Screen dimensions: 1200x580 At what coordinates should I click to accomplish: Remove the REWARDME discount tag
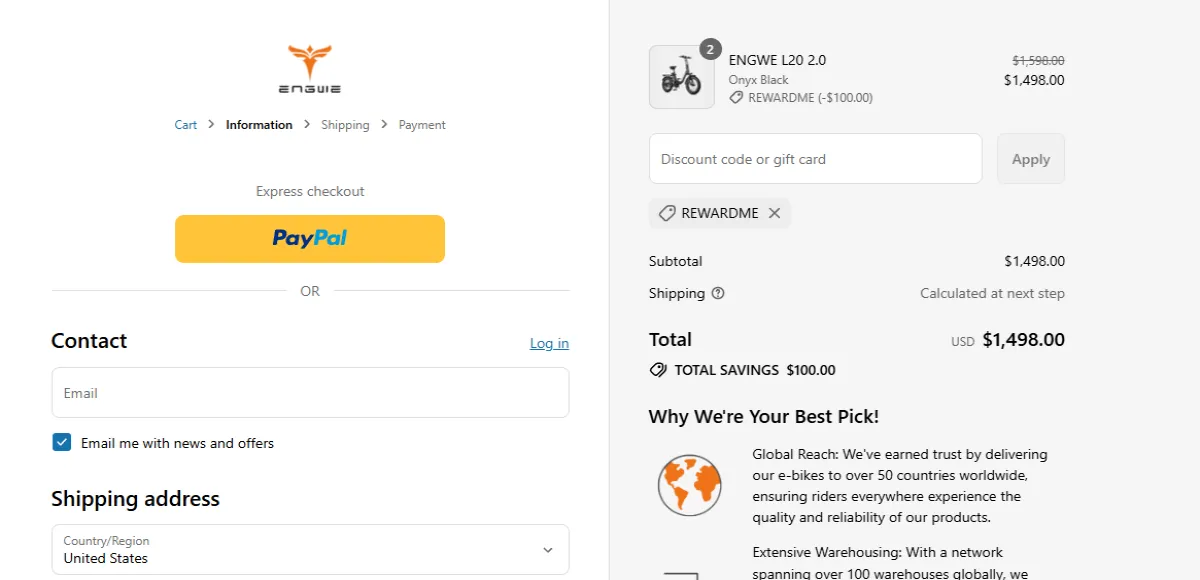[774, 213]
